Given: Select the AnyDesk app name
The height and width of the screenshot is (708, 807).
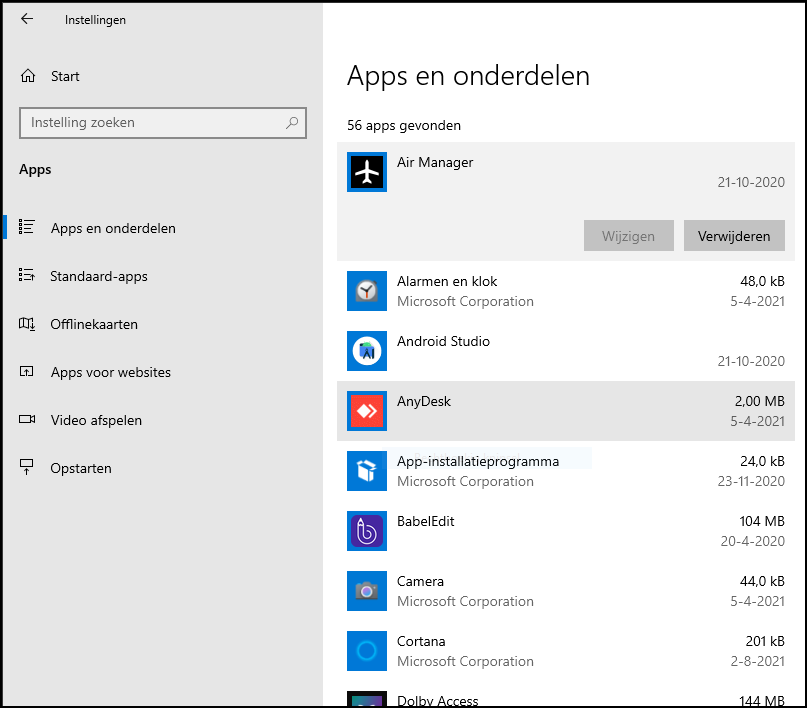Looking at the screenshot, I should click(x=424, y=401).
